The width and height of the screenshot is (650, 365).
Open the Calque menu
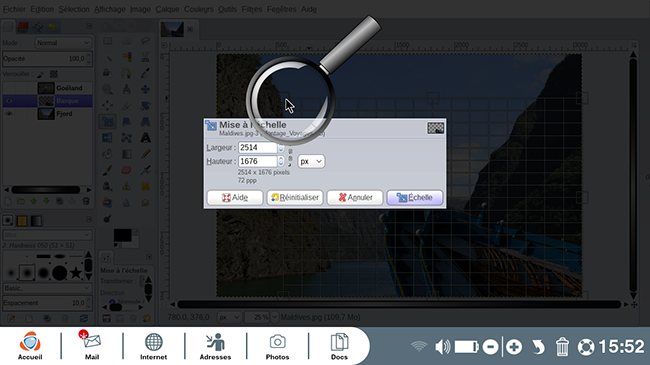coord(167,9)
